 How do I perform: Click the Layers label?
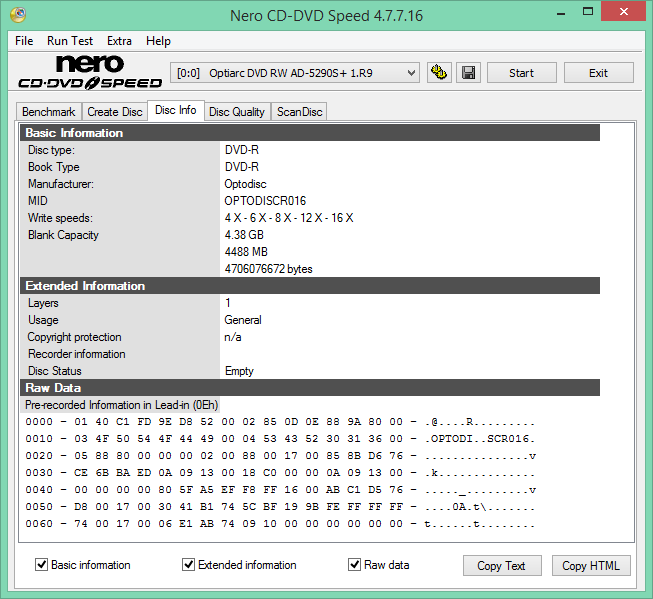tap(43, 303)
